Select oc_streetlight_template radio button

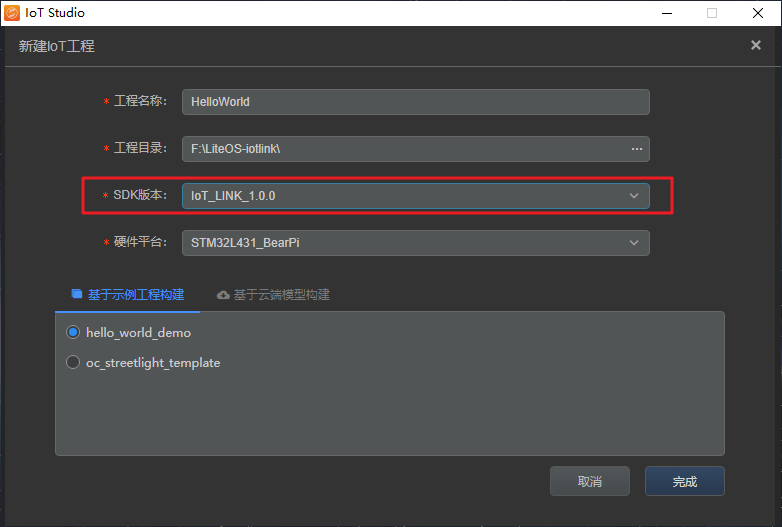click(73, 362)
